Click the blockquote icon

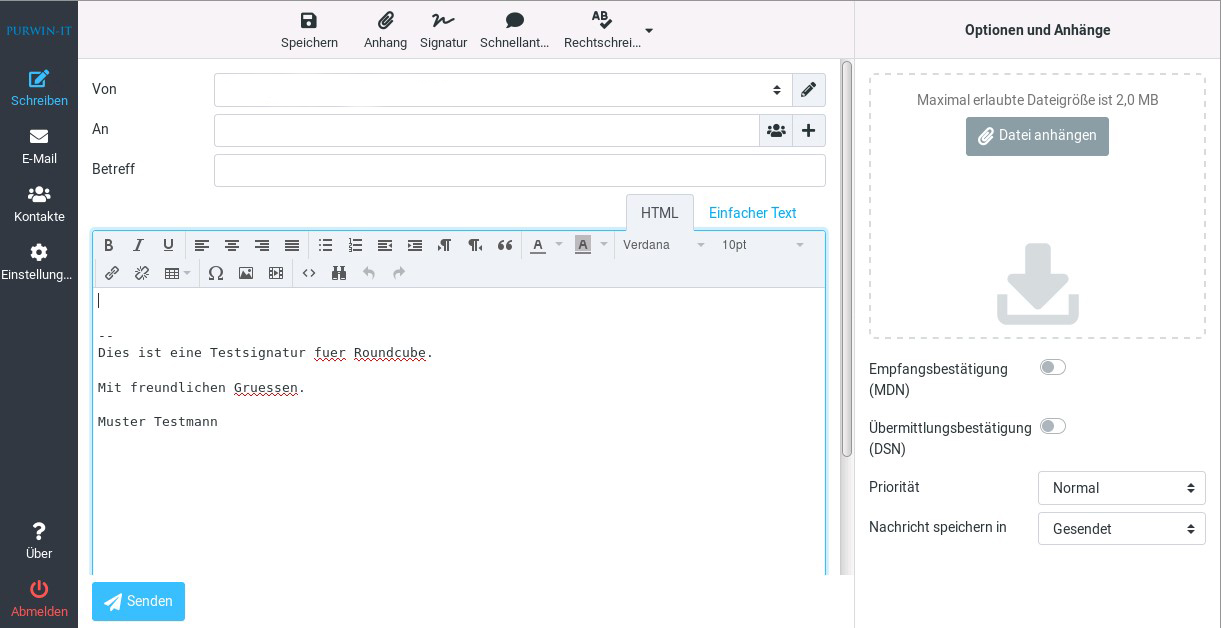[x=505, y=245]
